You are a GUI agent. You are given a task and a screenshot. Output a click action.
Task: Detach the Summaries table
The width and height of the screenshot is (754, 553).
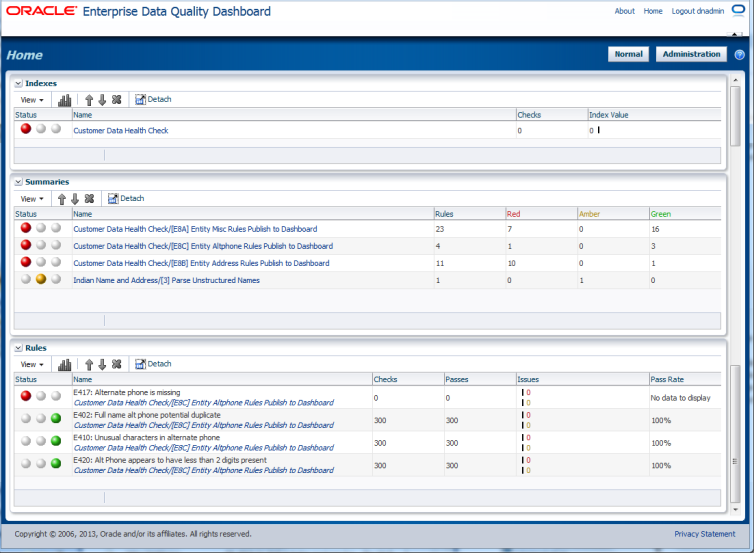pos(126,198)
